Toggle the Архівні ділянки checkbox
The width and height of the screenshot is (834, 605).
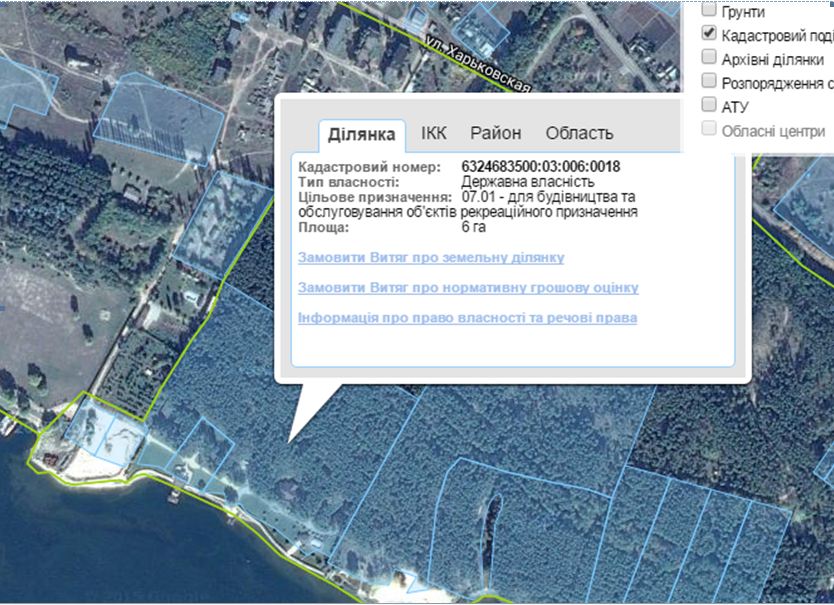click(709, 58)
